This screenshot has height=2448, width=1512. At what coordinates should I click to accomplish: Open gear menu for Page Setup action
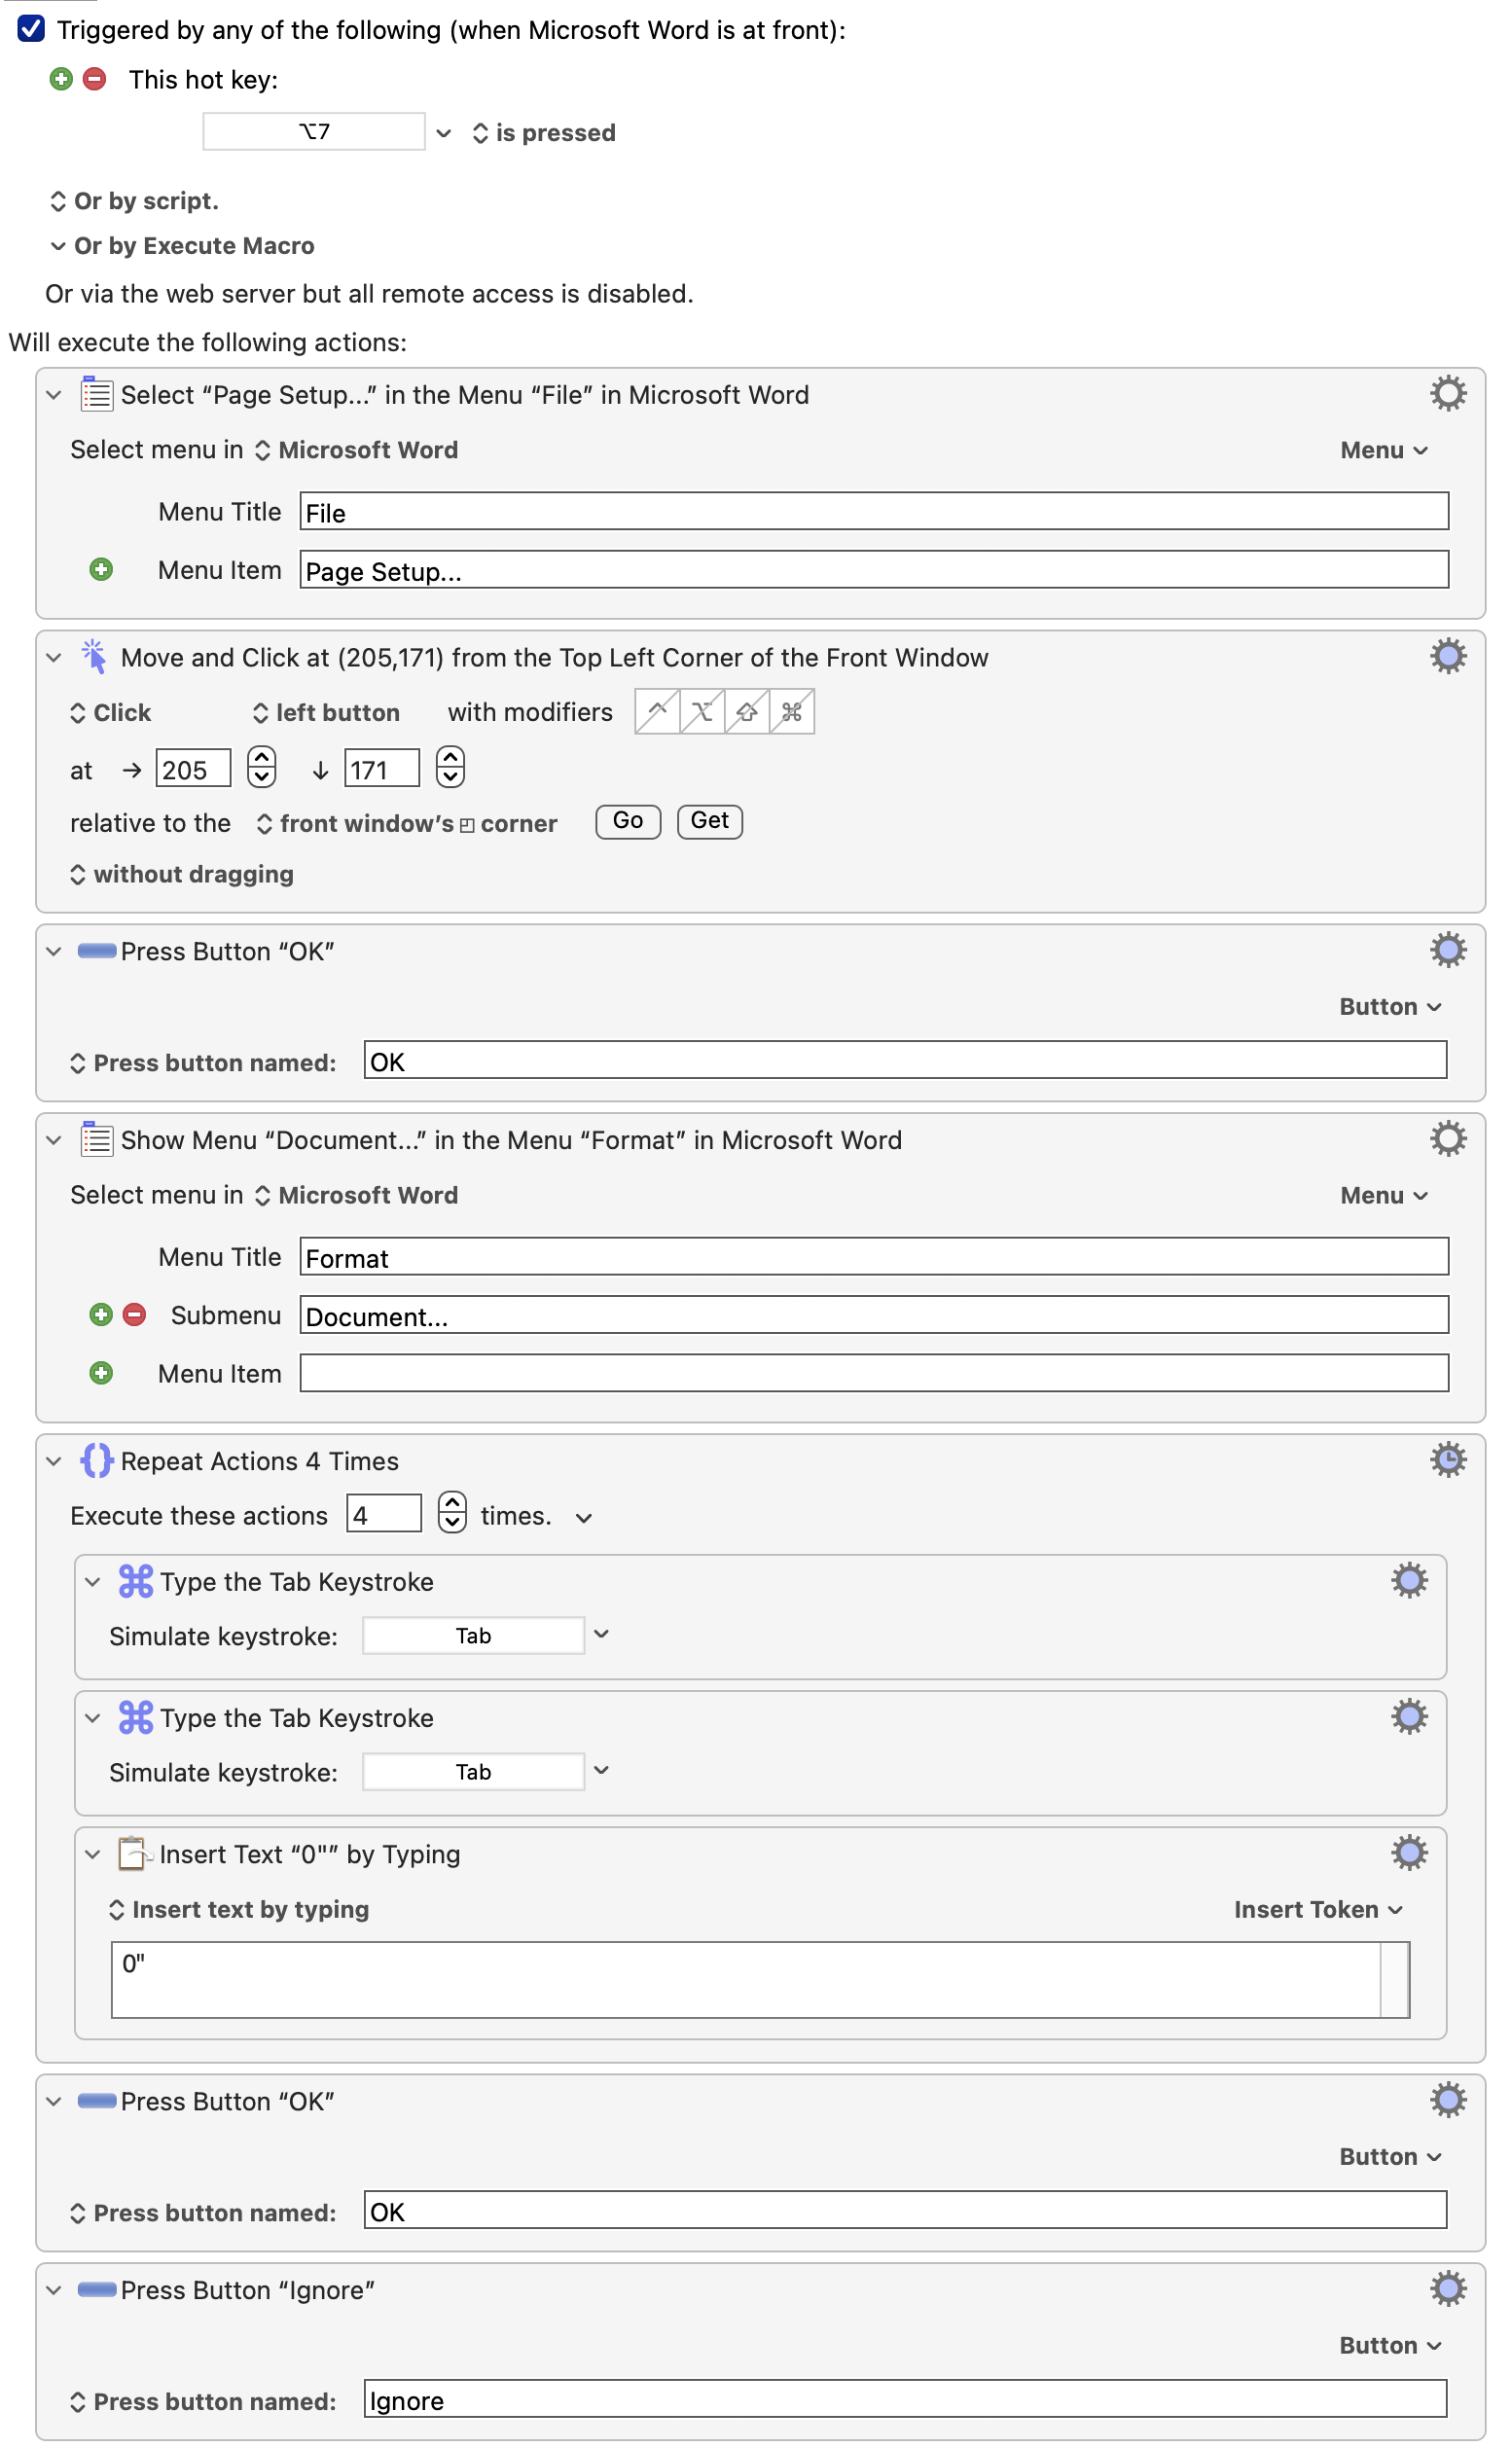coord(1447,394)
